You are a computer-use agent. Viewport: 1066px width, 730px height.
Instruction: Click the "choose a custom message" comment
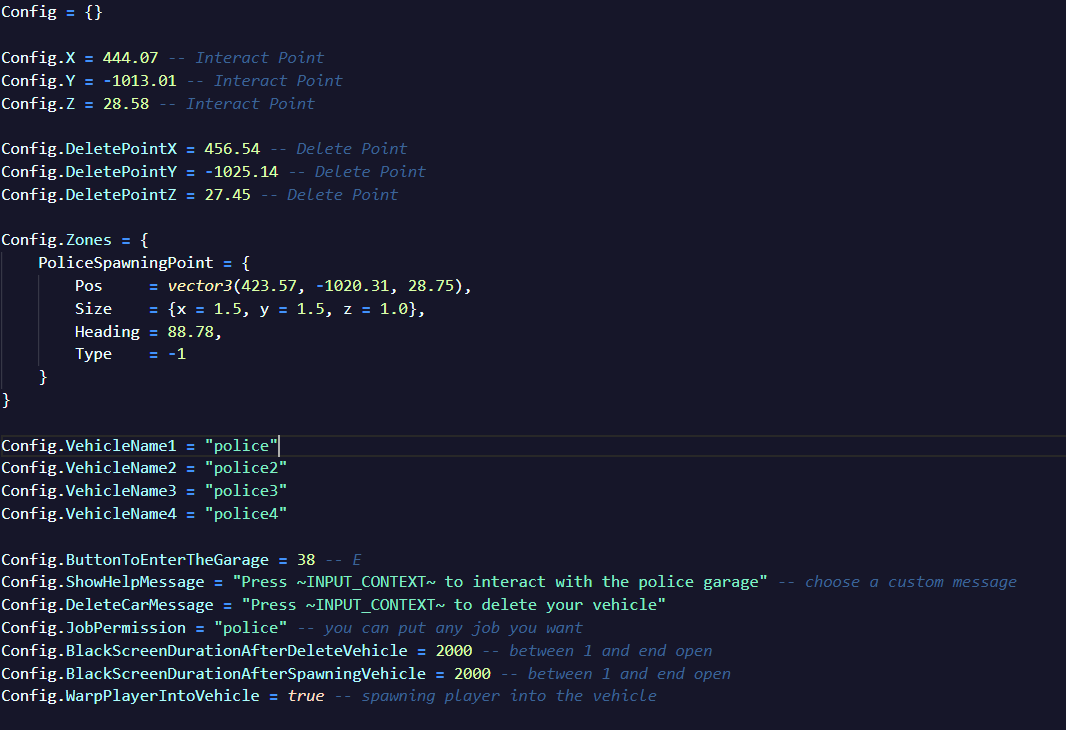point(910,582)
